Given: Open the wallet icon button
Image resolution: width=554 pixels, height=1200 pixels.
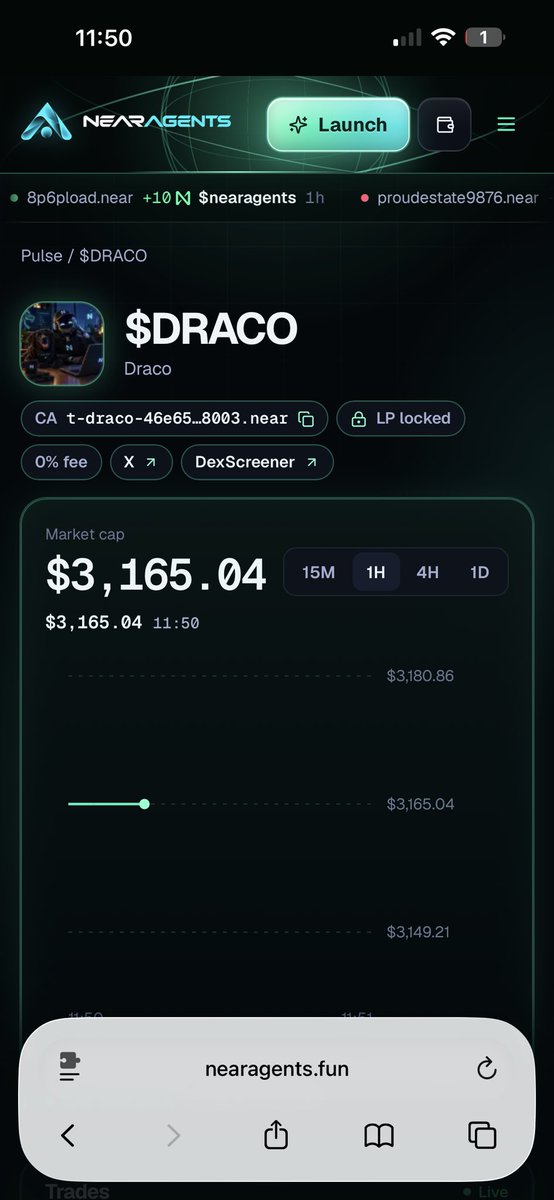Looking at the screenshot, I should pyautogui.click(x=444, y=125).
